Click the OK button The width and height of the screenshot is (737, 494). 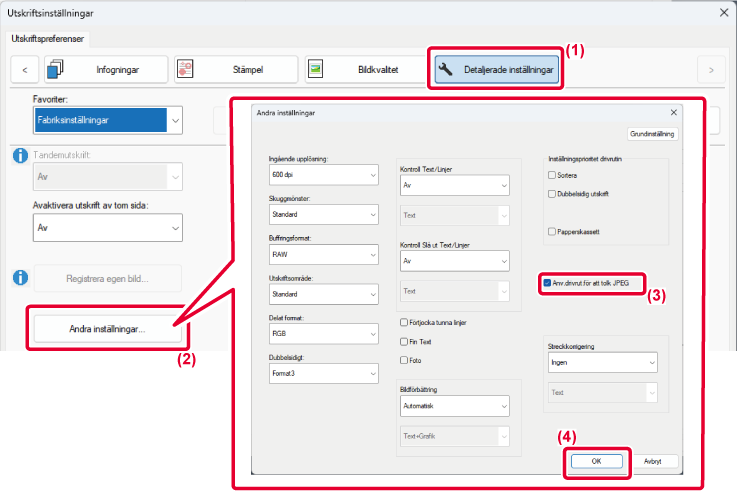596,462
